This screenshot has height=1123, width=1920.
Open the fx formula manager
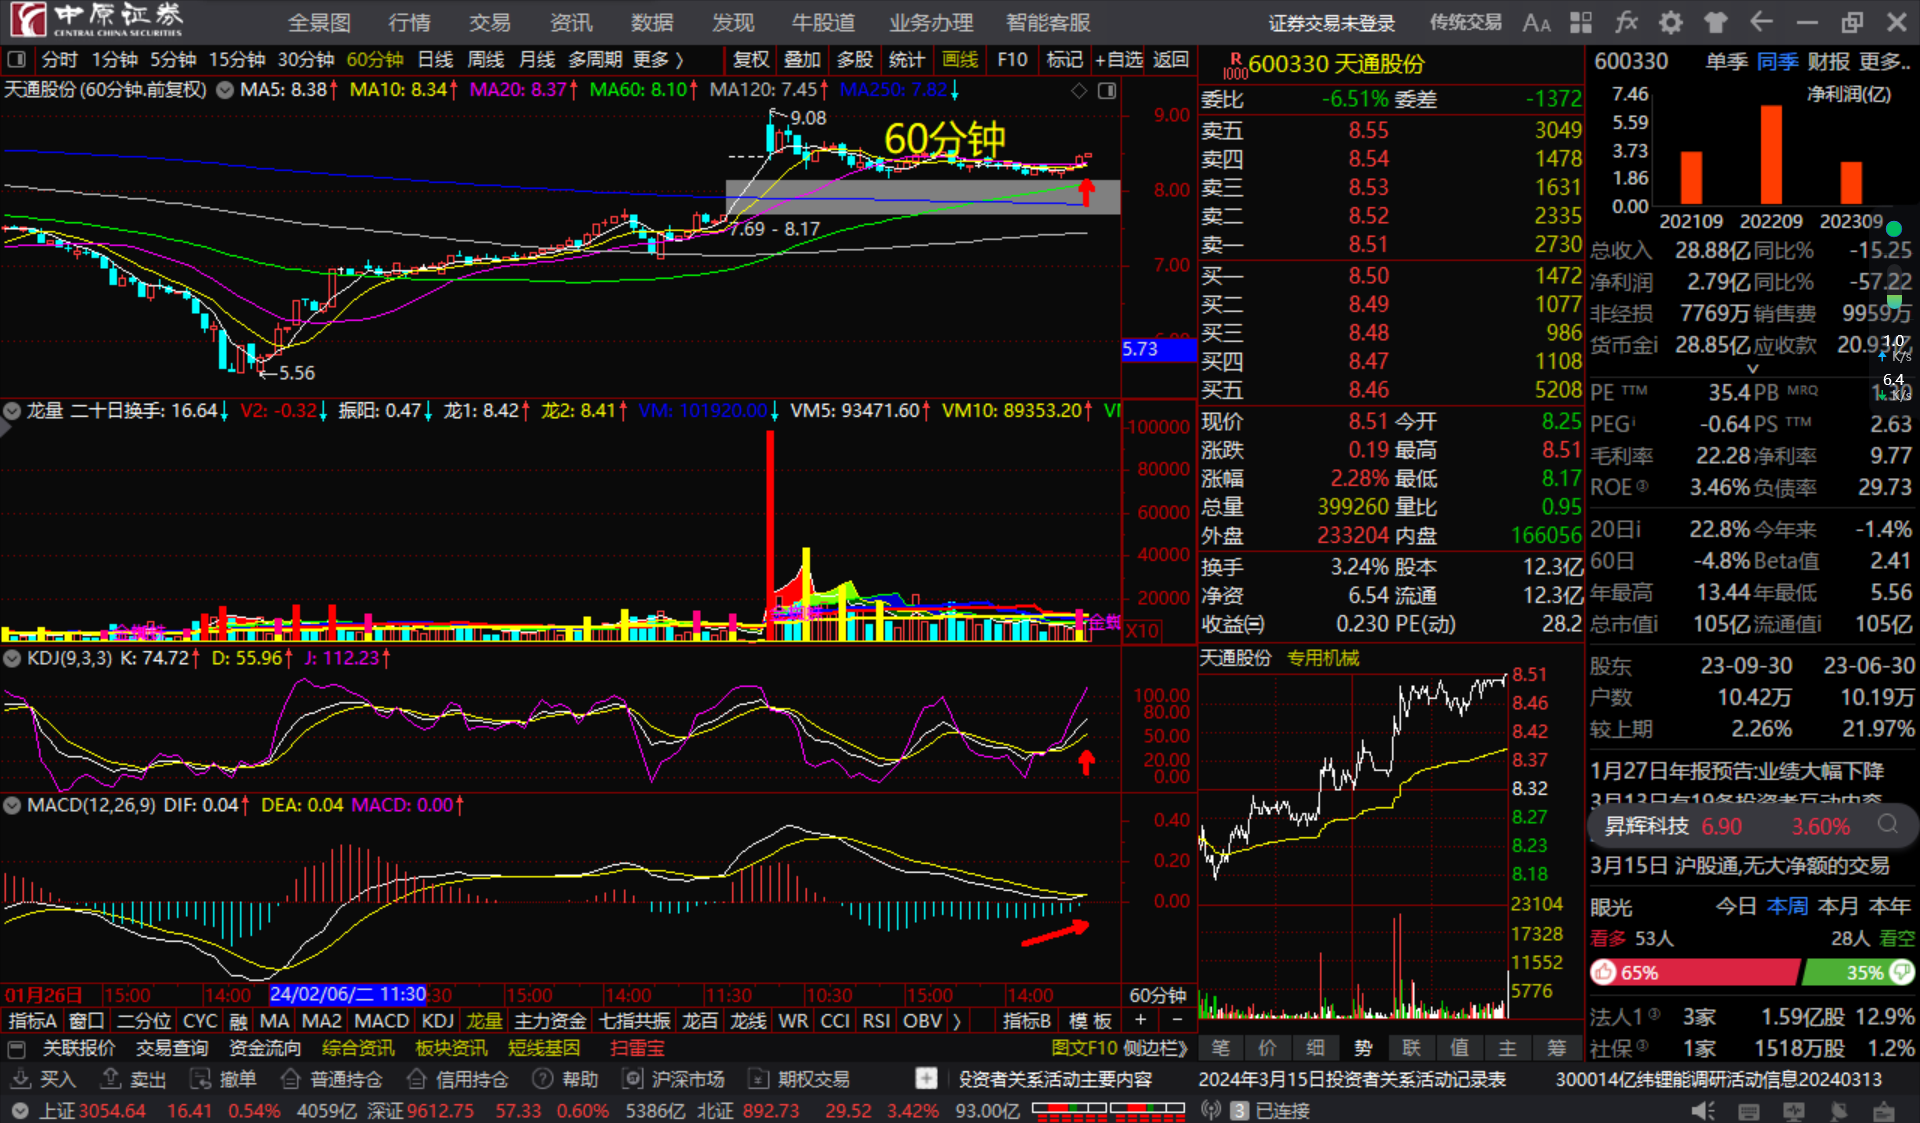(x=1626, y=22)
